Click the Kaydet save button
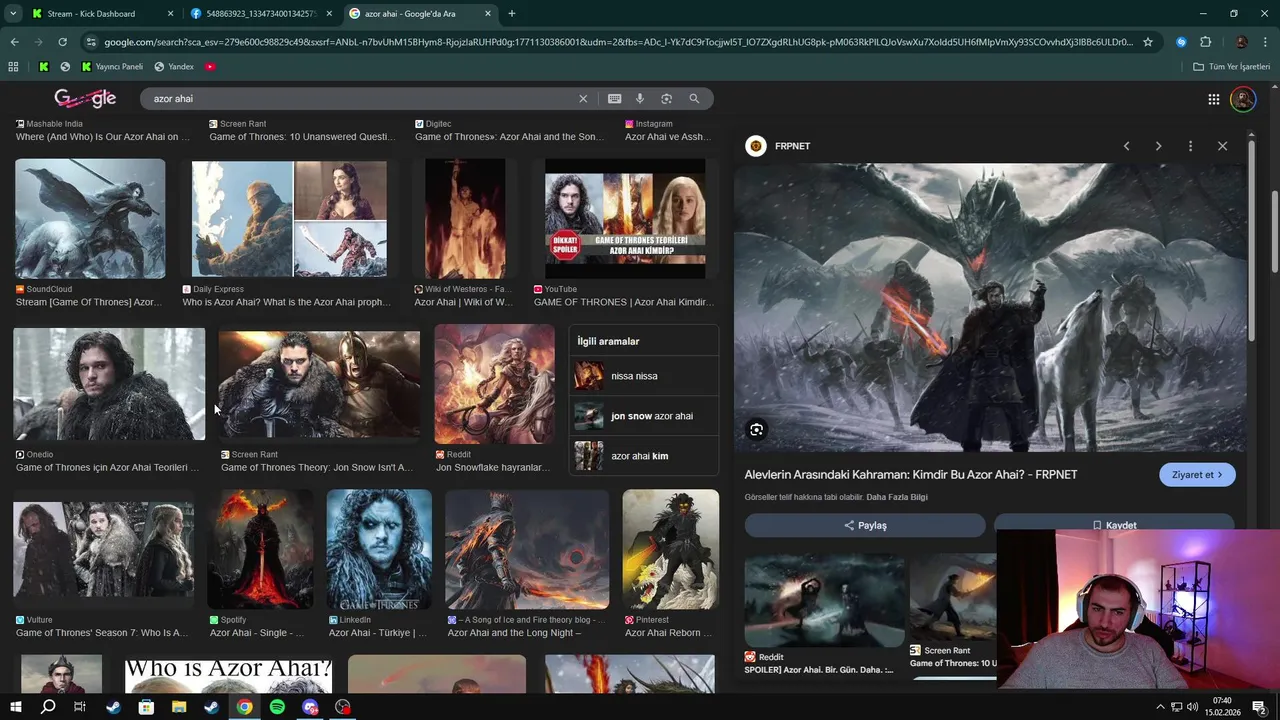This screenshot has width=1280, height=720. point(1114,524)
